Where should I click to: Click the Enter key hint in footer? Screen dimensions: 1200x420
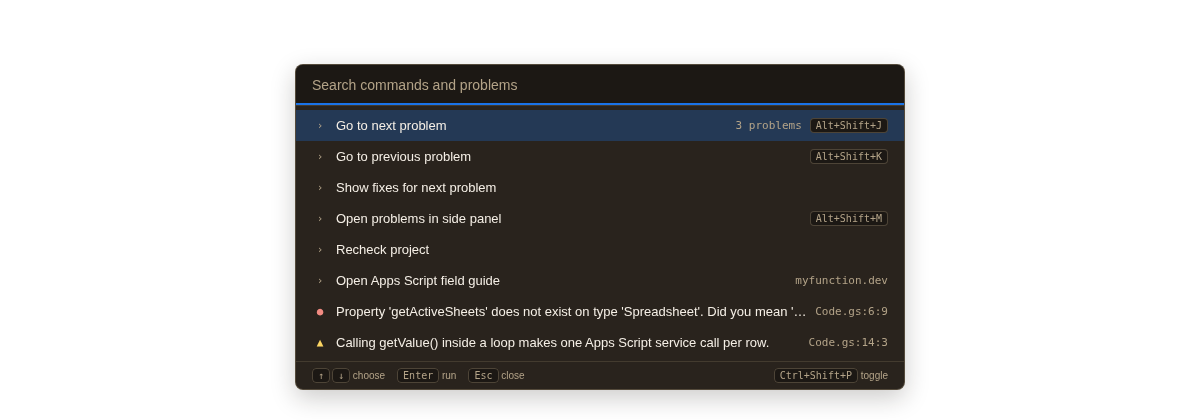[418, 376]
